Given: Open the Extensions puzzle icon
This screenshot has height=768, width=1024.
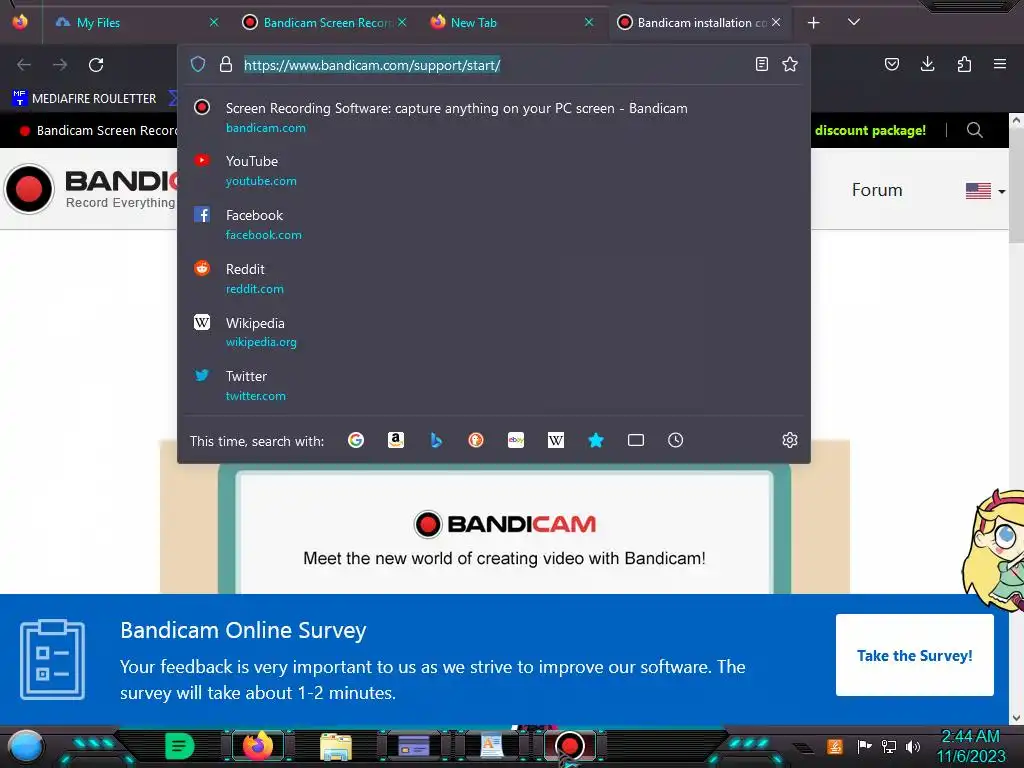Looking at the screenshot, I should (964, 64).
